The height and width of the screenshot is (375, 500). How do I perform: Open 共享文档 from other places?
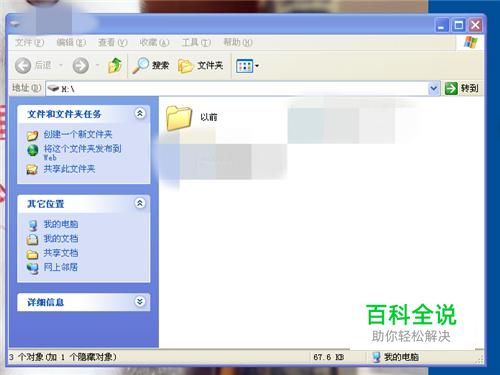pyautogui.click(x=61, y=253)
